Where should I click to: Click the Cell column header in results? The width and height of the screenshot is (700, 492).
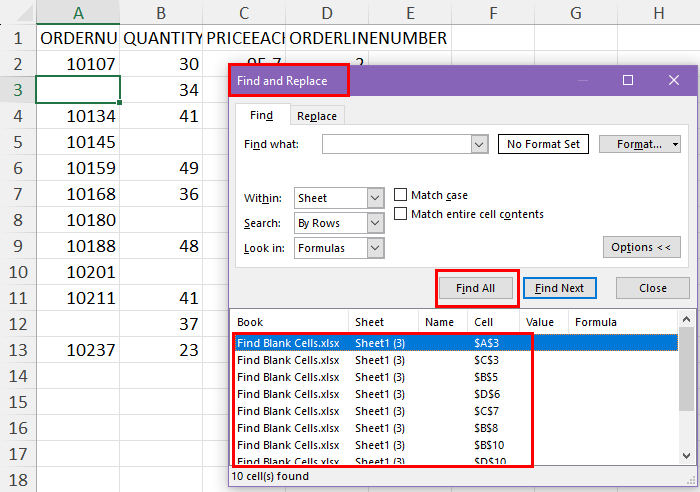tap(493, 322)
